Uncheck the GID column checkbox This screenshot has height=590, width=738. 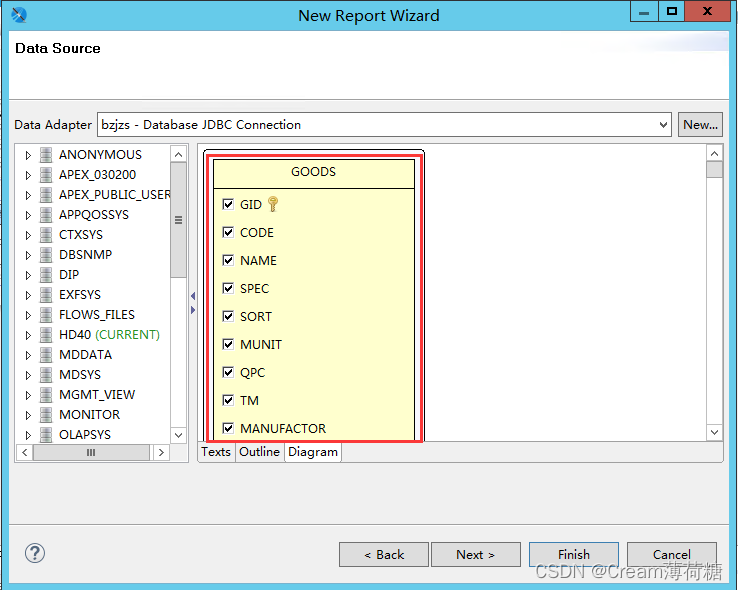(228, 204)
